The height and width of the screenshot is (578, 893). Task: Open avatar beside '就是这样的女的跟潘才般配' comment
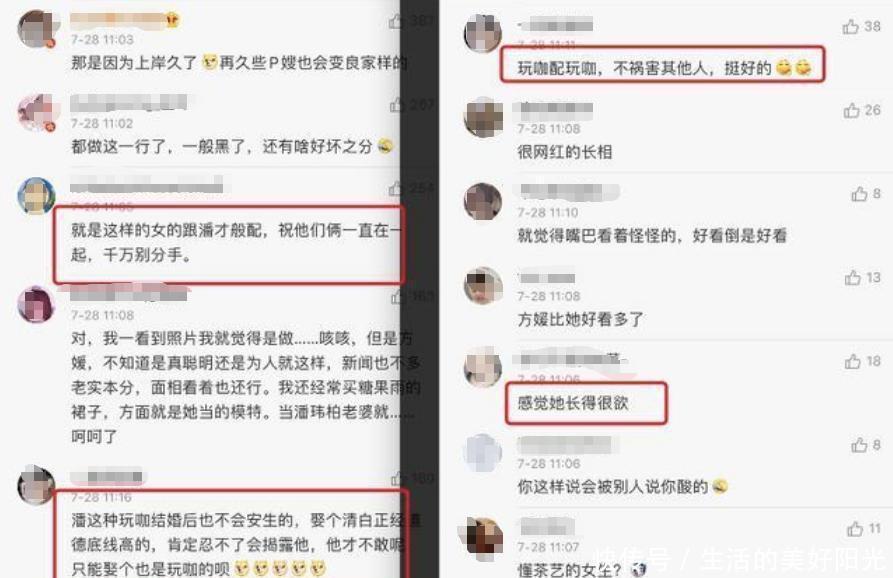(x=36, y=195)
